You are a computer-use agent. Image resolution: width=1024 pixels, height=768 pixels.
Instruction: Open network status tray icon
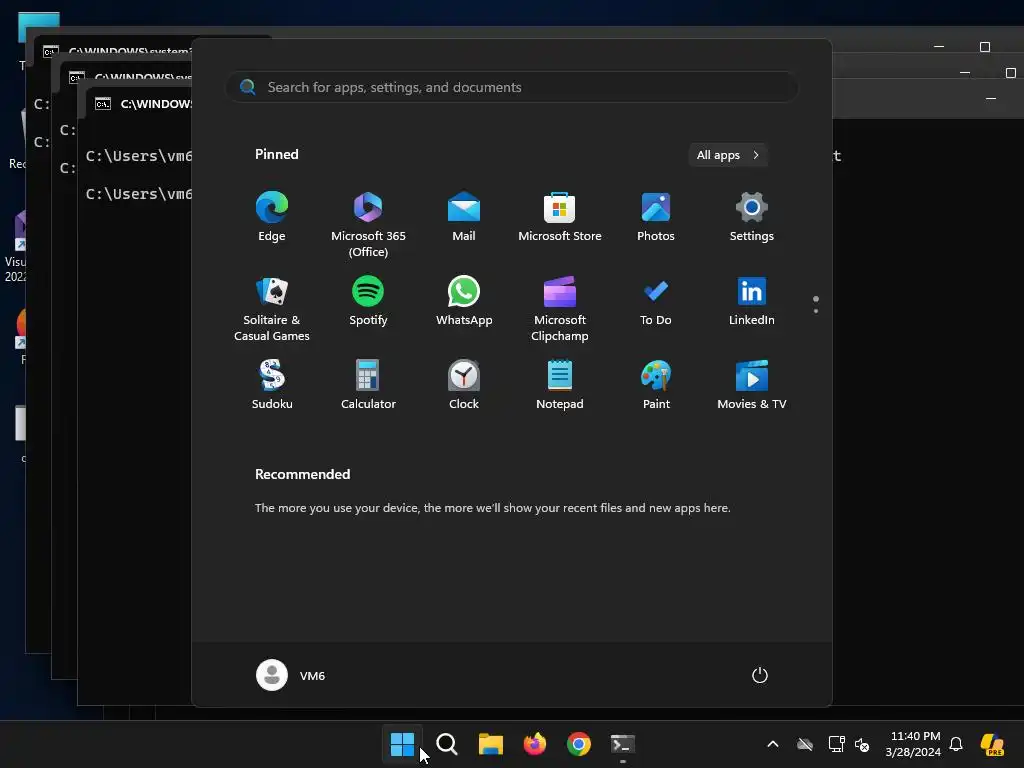pos(837,744)
